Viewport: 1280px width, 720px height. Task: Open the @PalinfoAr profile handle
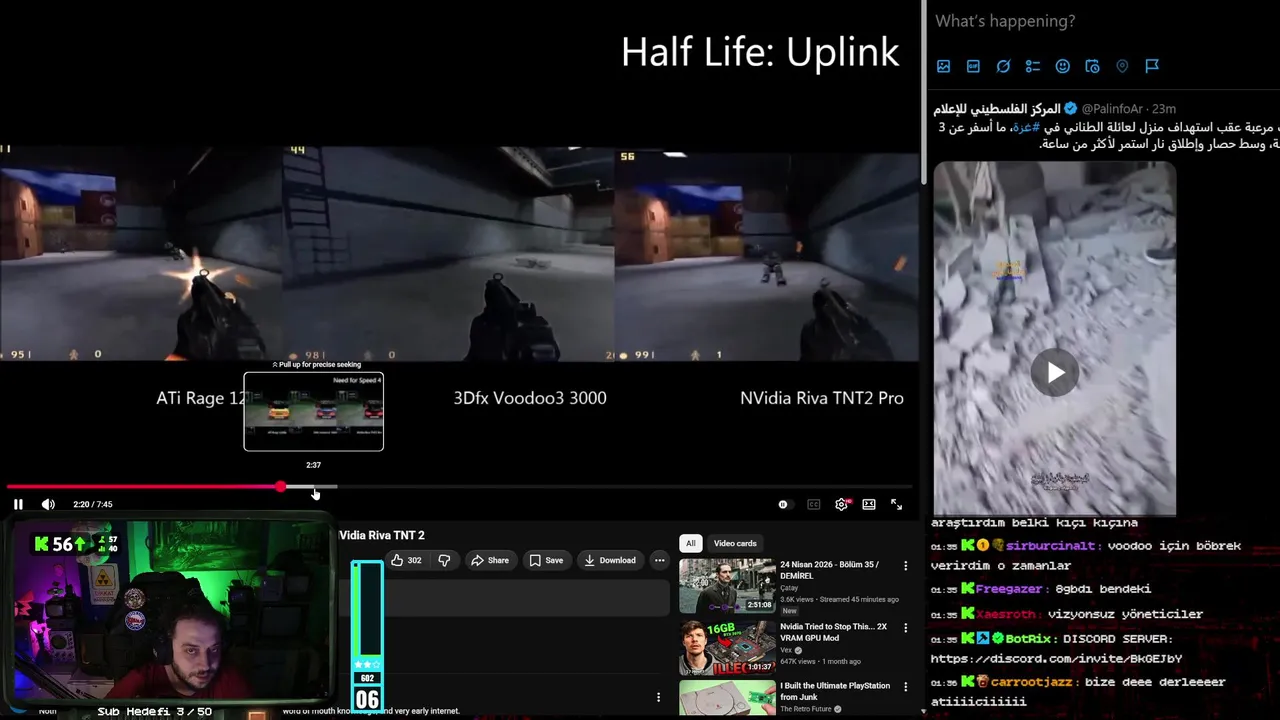(x=1112, y=109)
